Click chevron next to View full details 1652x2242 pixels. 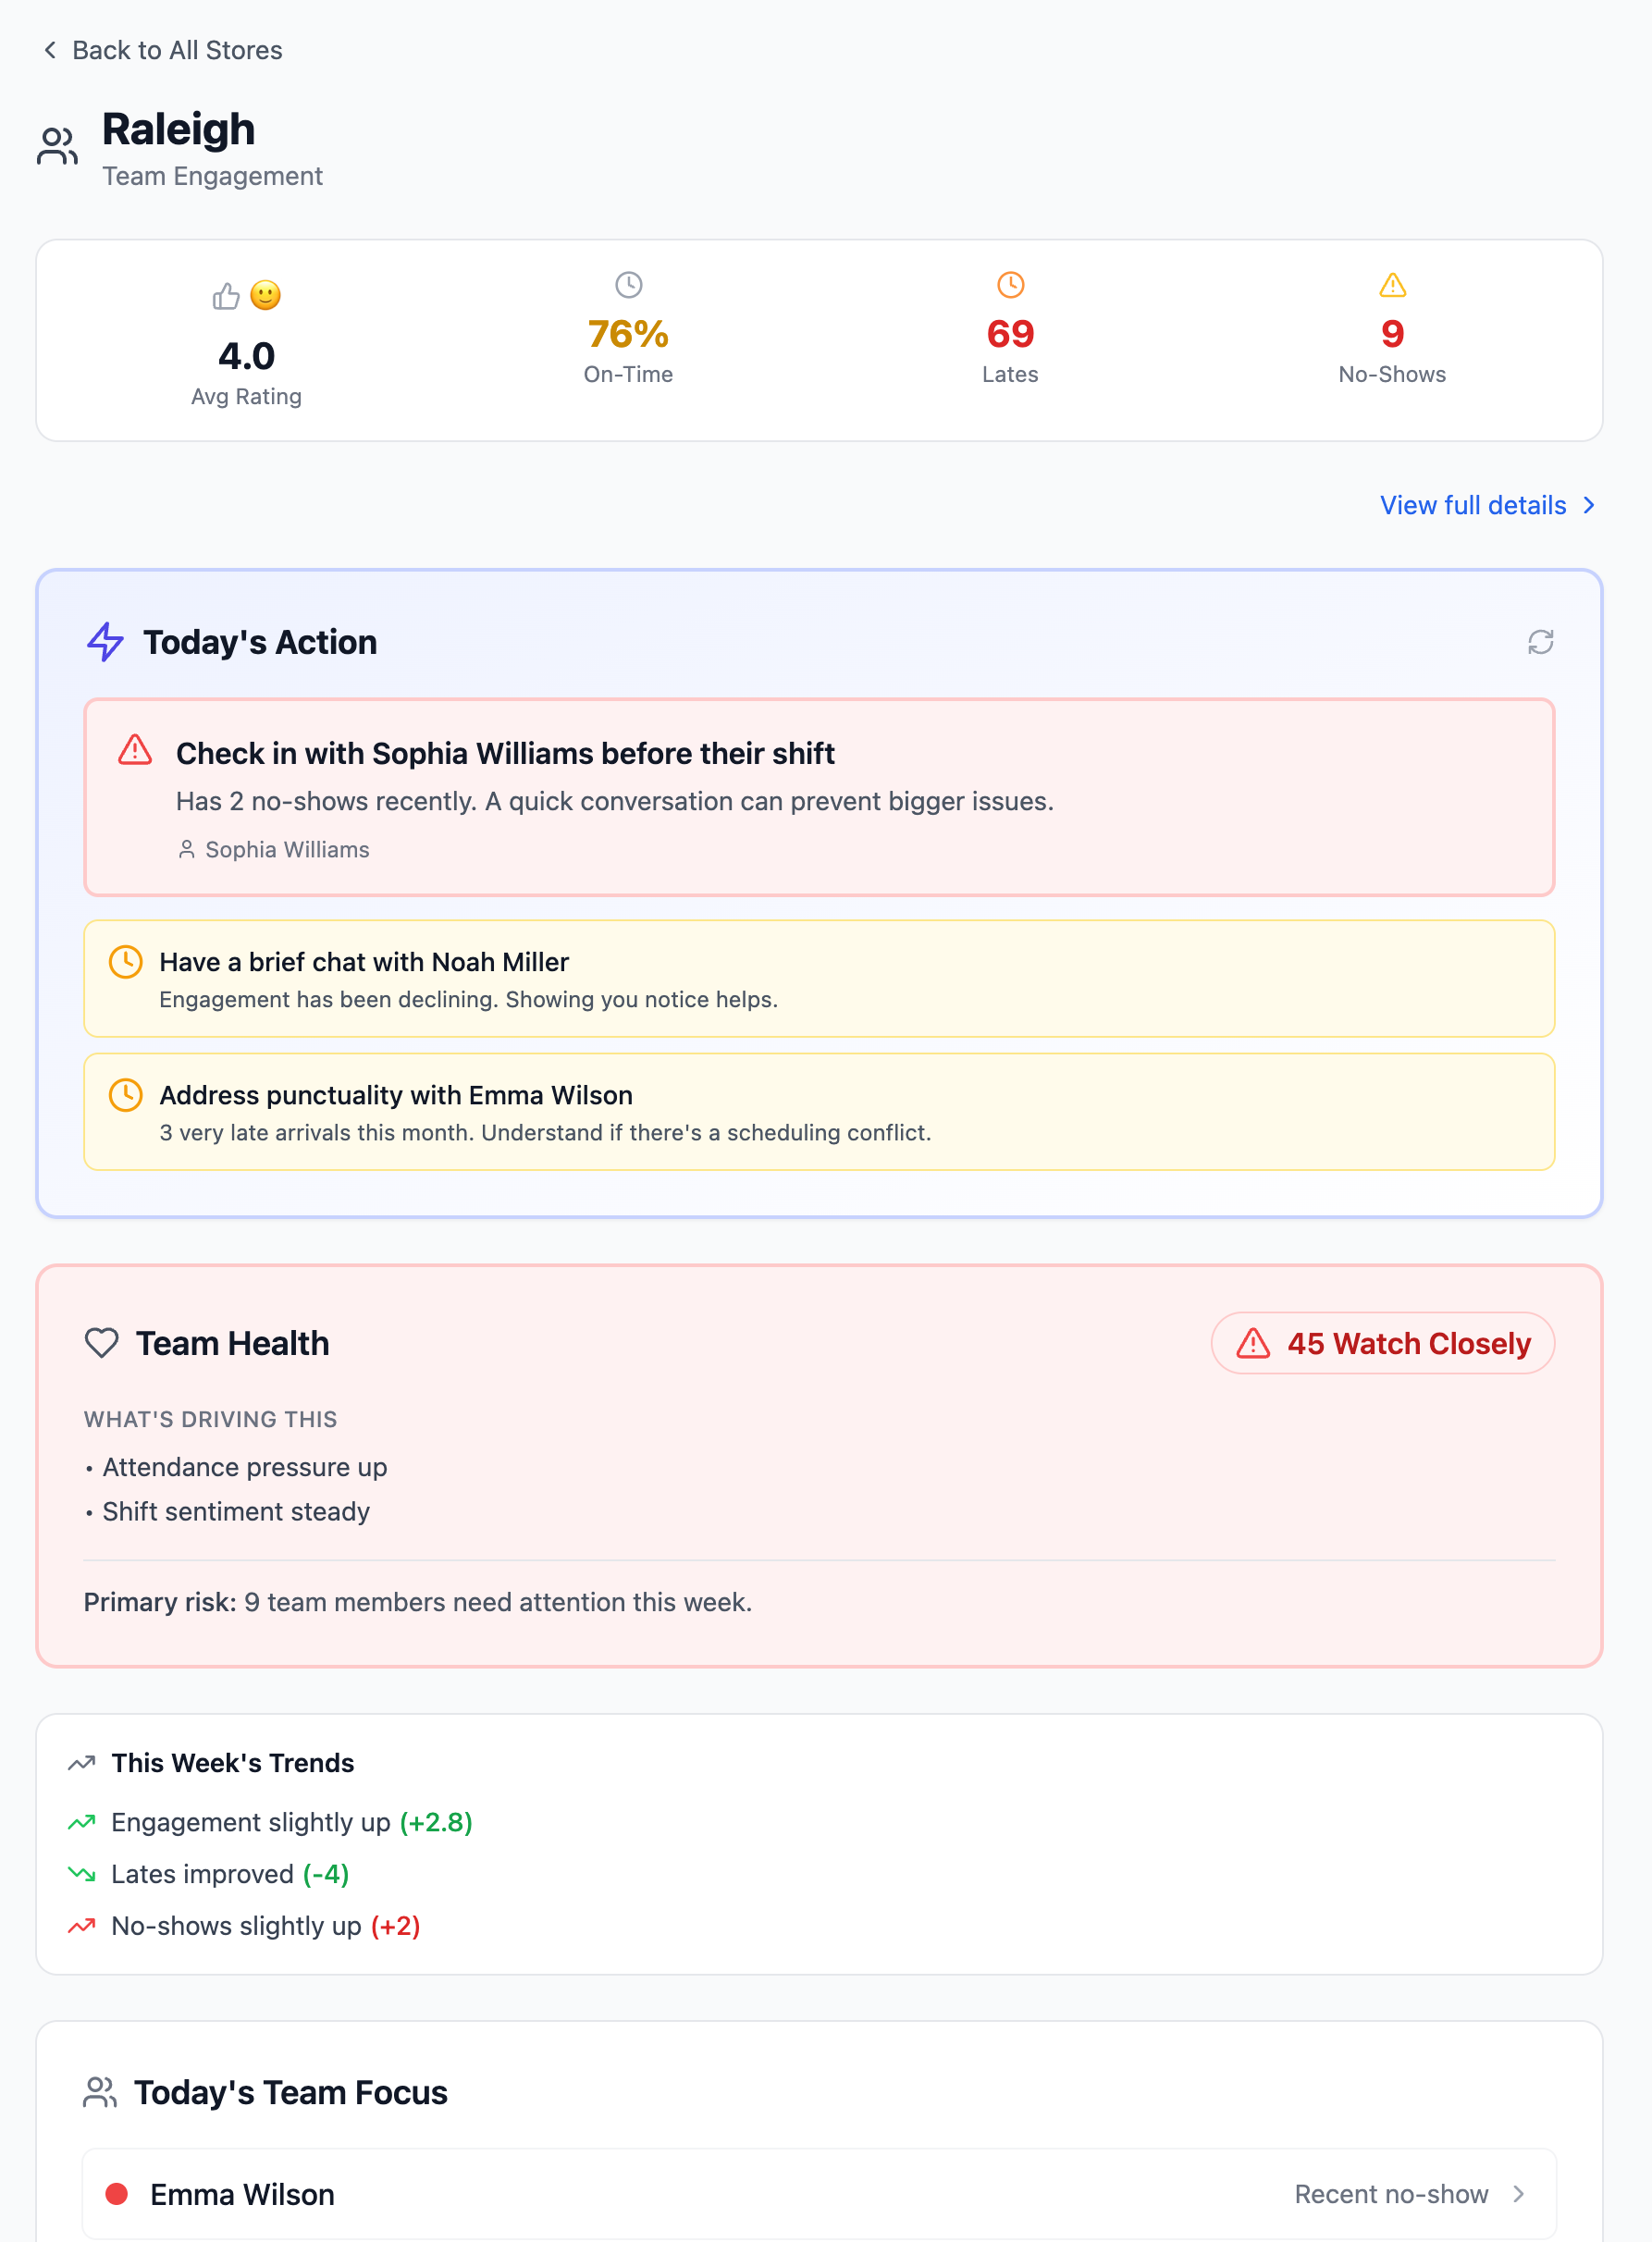pyautogui.click(x=1589, y=505)
